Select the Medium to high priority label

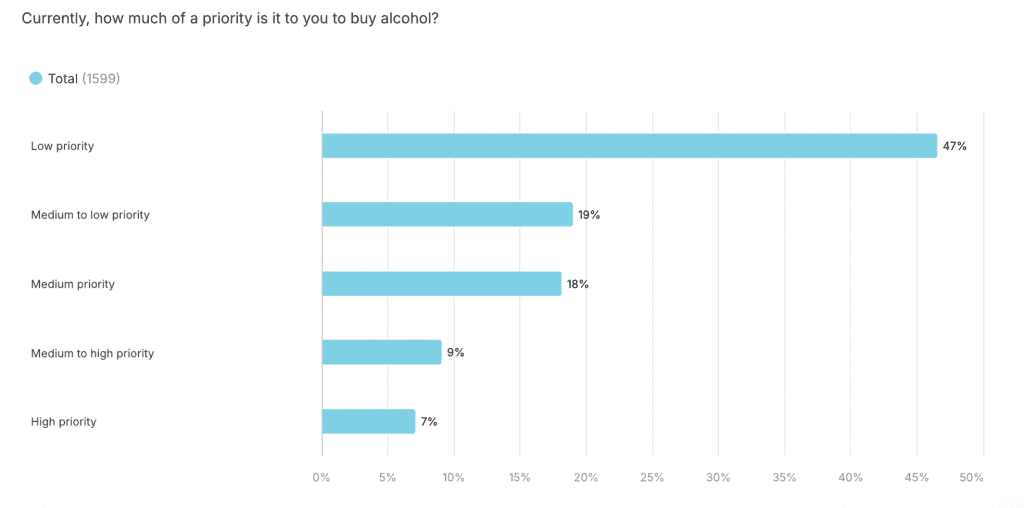tap(92, 353)
